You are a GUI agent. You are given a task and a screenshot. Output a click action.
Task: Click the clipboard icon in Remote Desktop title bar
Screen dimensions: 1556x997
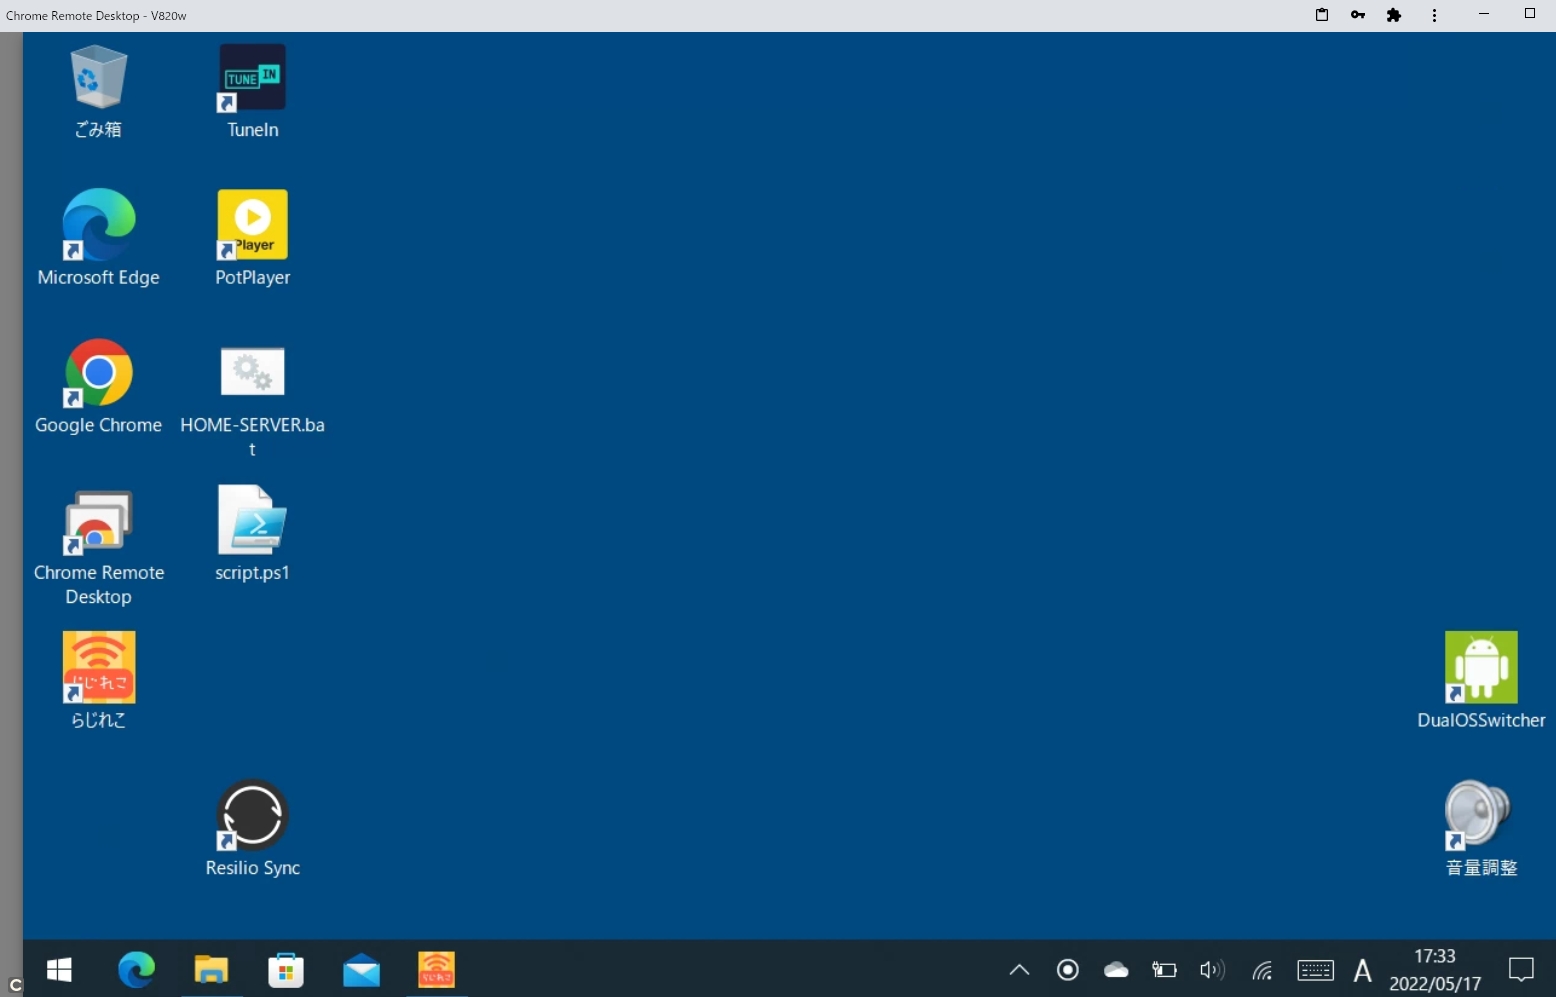coord(1322,15)
